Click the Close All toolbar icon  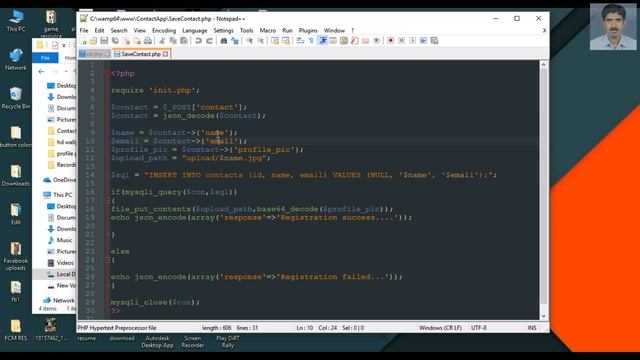(137, 41)
